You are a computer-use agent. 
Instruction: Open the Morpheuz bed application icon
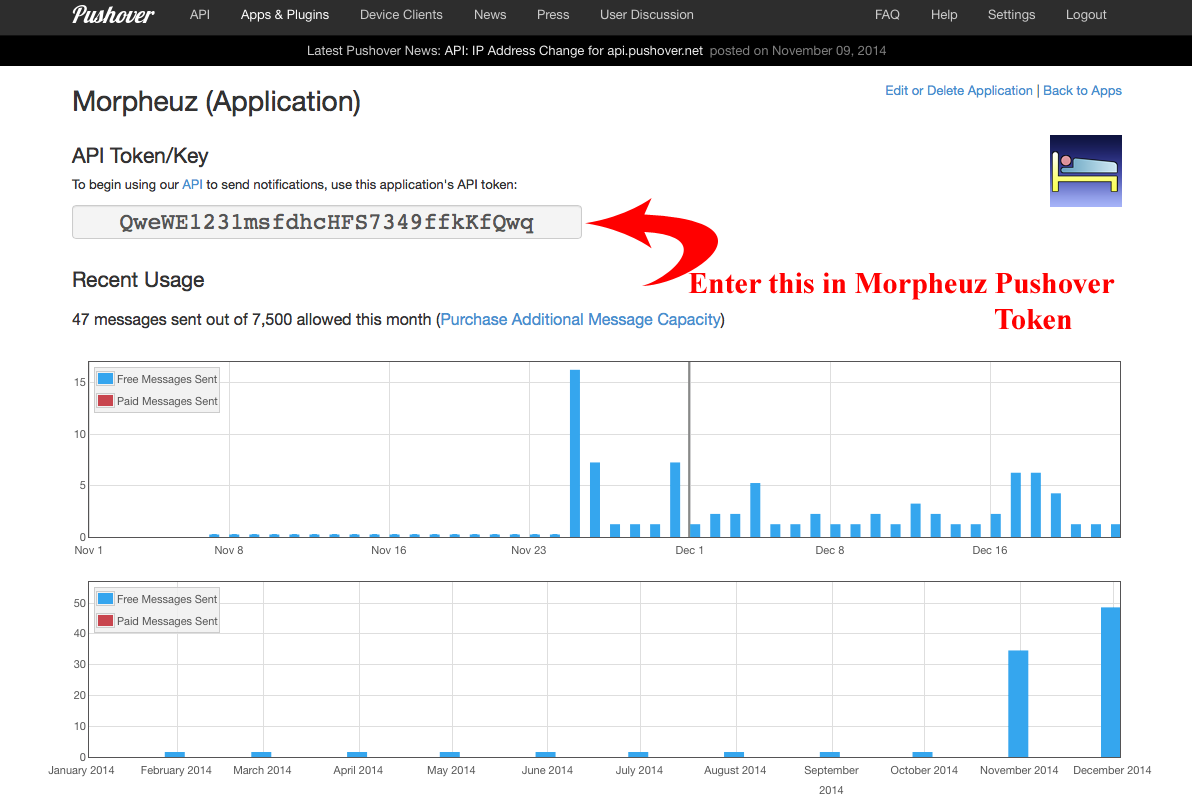pyautogui.click(x=1086, y=171)
